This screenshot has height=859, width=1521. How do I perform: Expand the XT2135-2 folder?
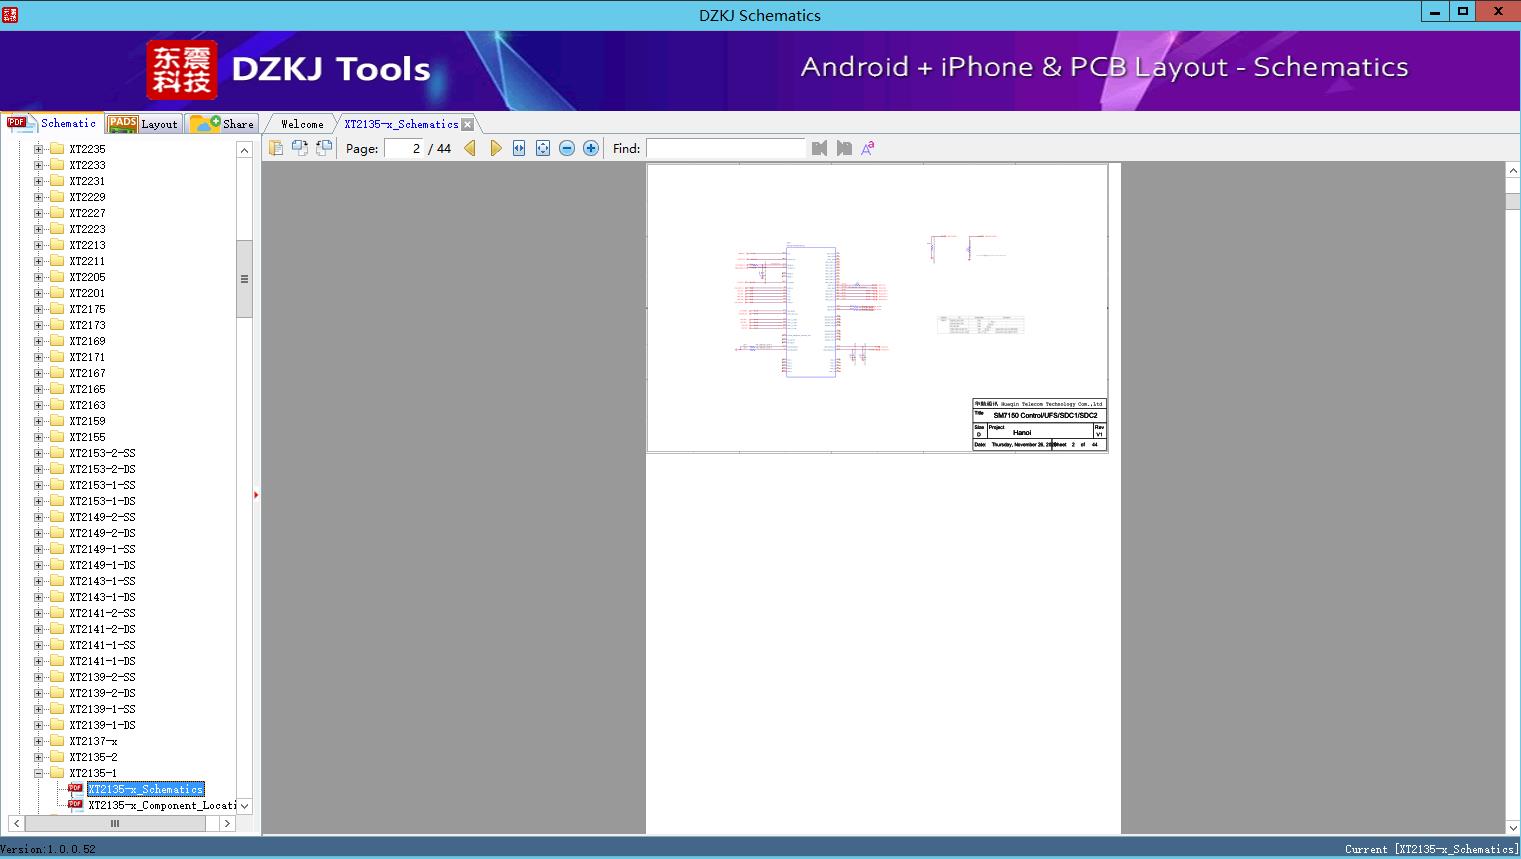click(39, 757)
